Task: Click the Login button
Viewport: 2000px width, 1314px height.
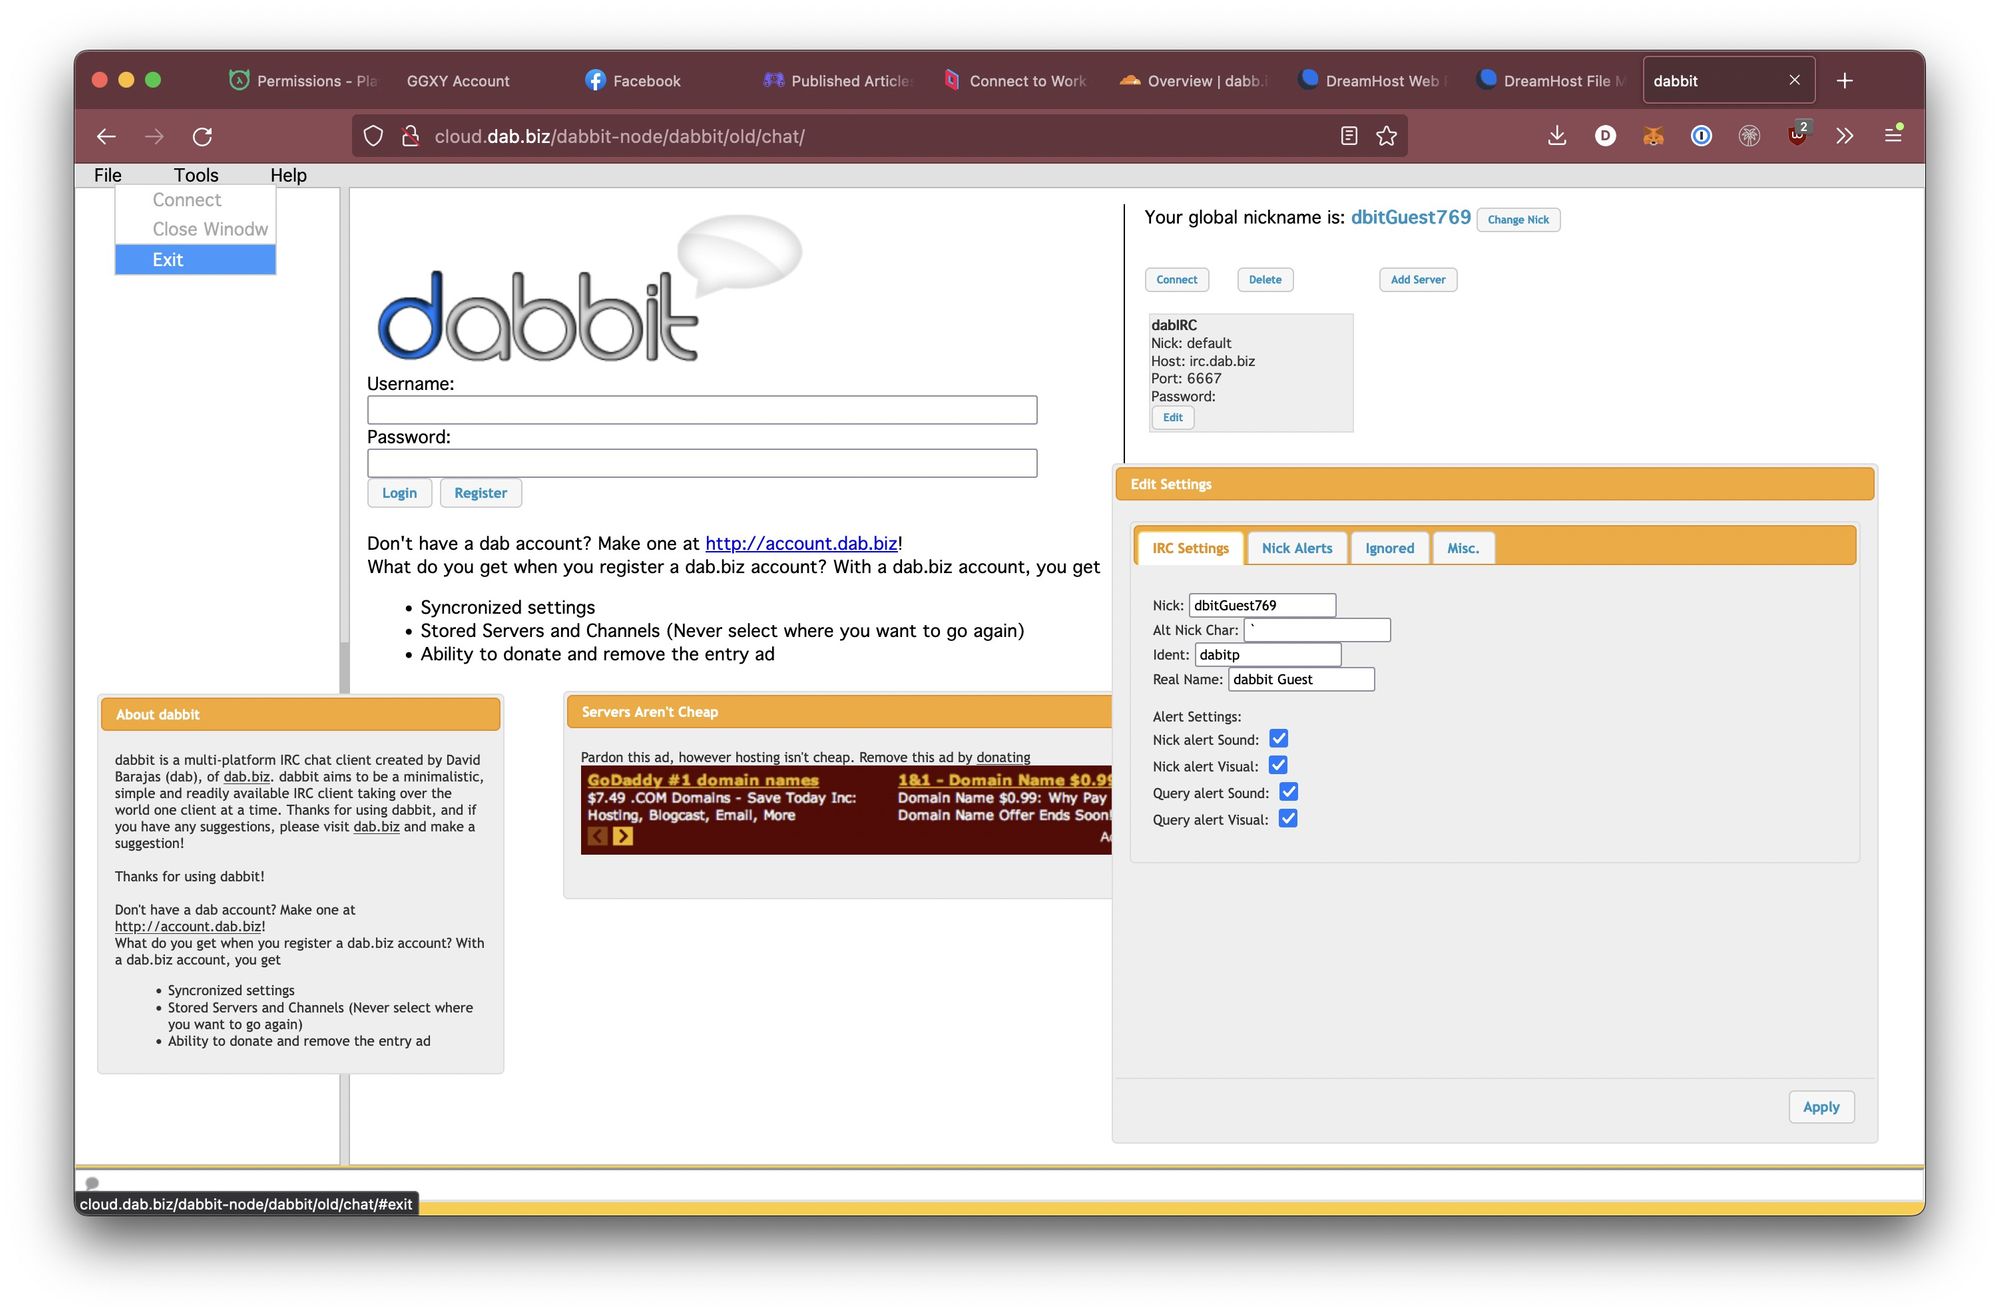Action: (x=399, y=493)
